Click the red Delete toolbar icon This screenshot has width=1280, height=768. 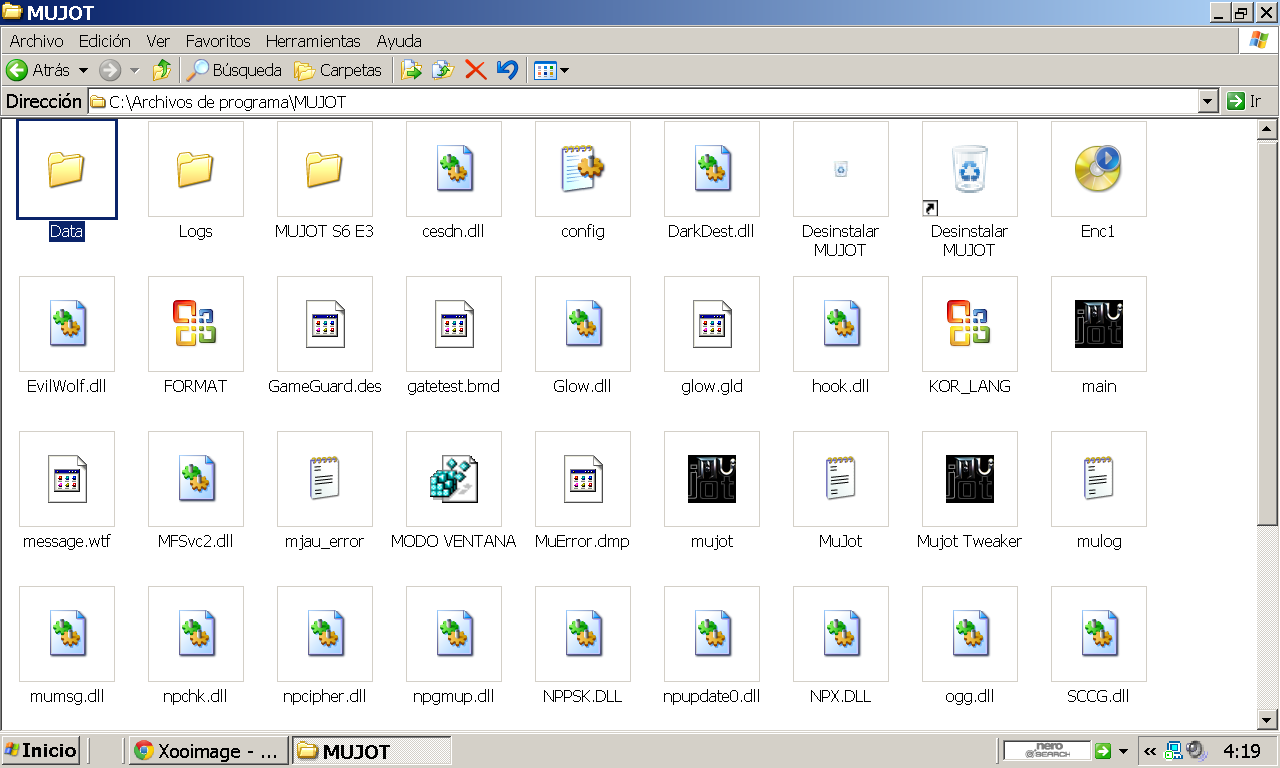(x=476, y=70)
